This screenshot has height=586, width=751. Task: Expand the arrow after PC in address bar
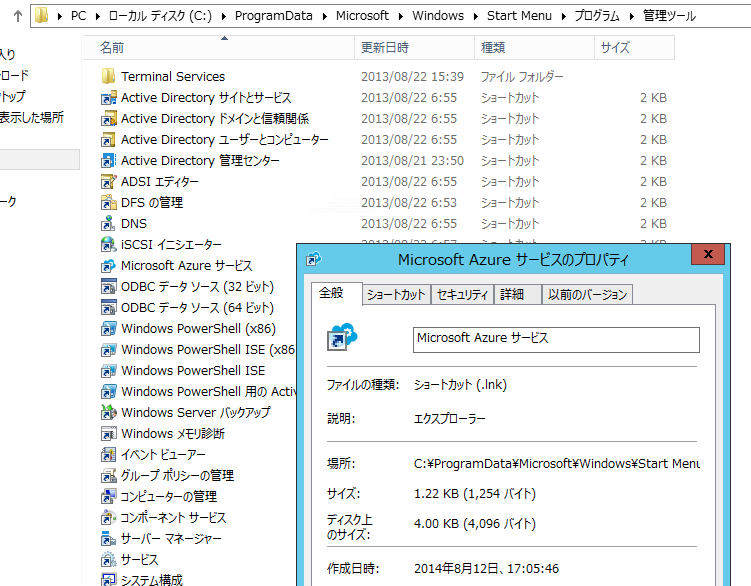tap(98, 16)
